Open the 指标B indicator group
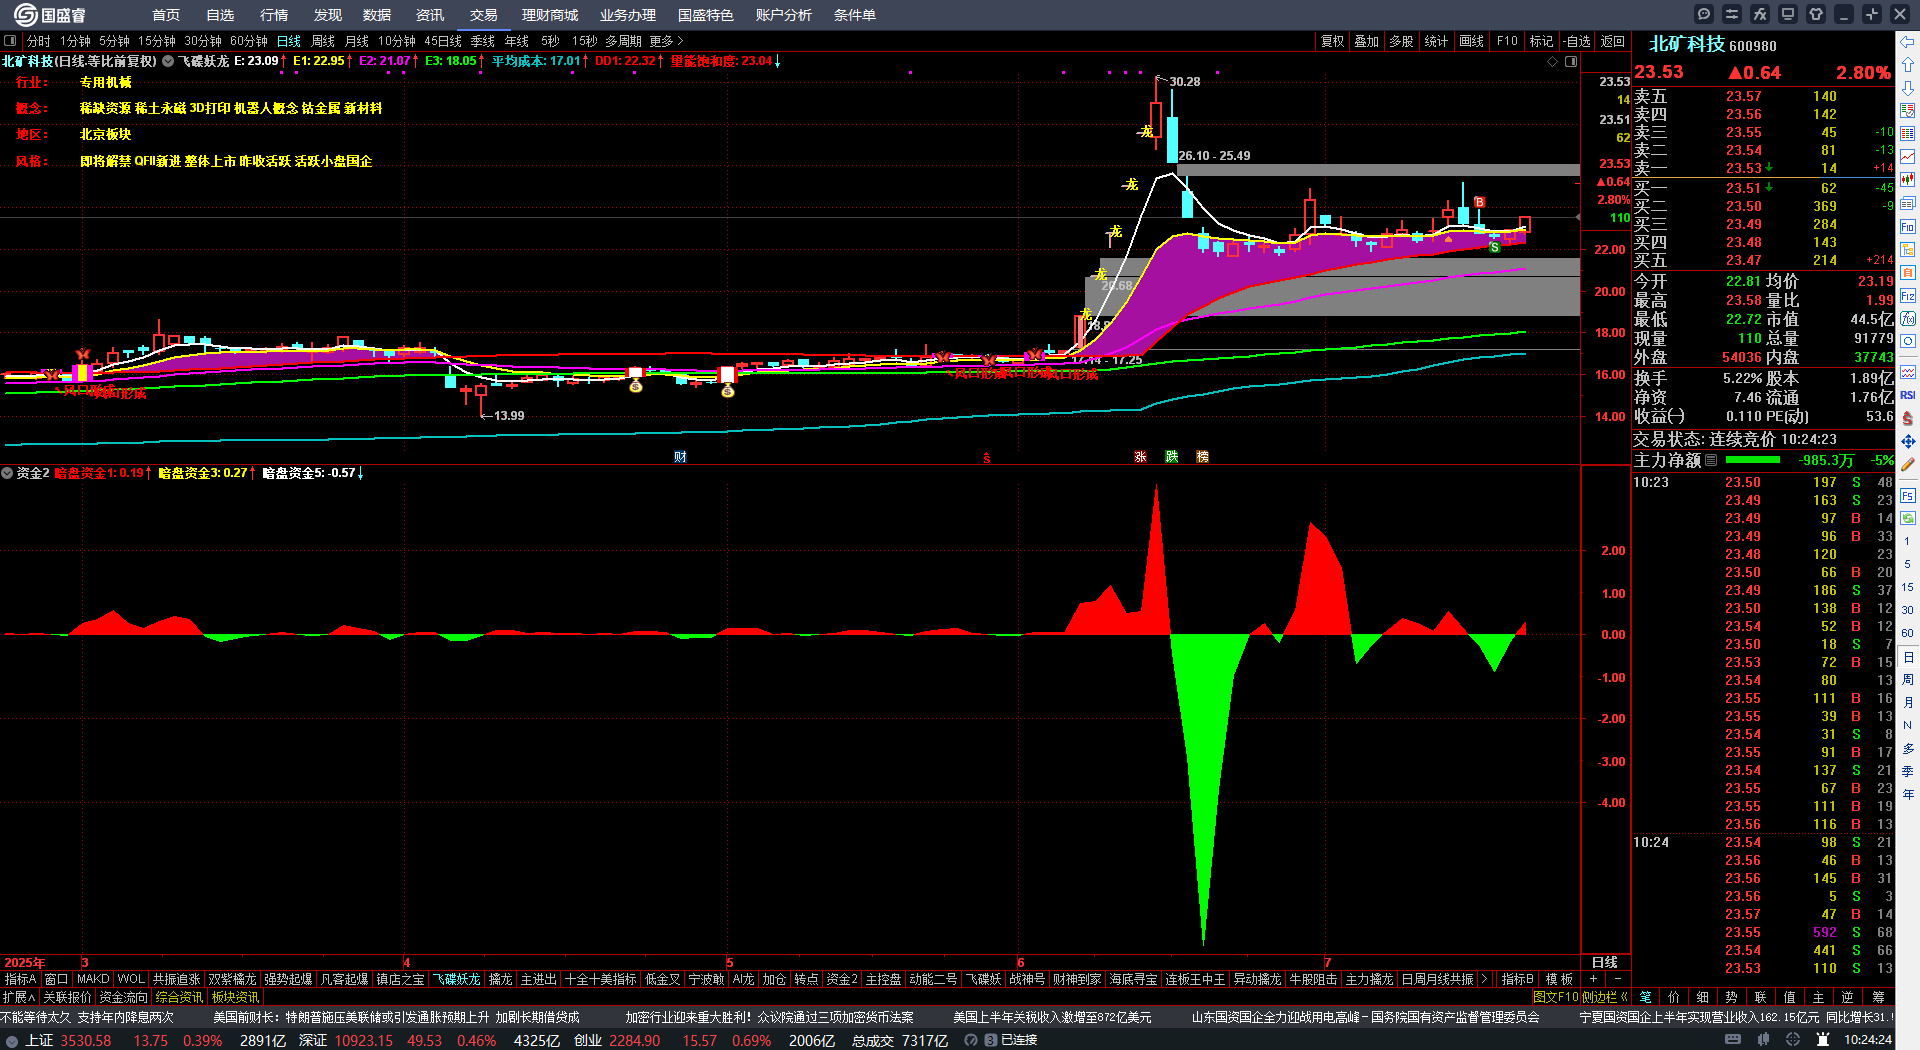 pyautogui.click(x=1518, y=979)
